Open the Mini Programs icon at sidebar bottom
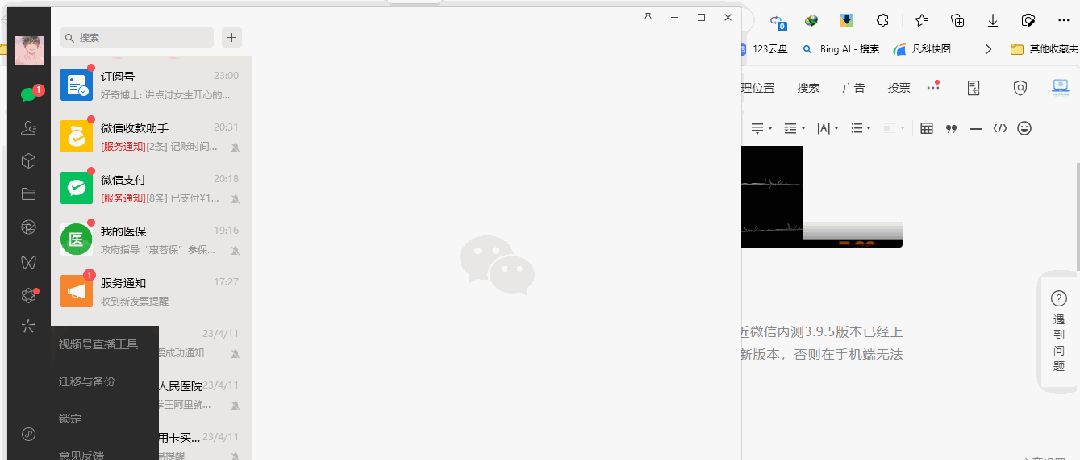This screenshot has height=460, width=1080. [28, 434]
